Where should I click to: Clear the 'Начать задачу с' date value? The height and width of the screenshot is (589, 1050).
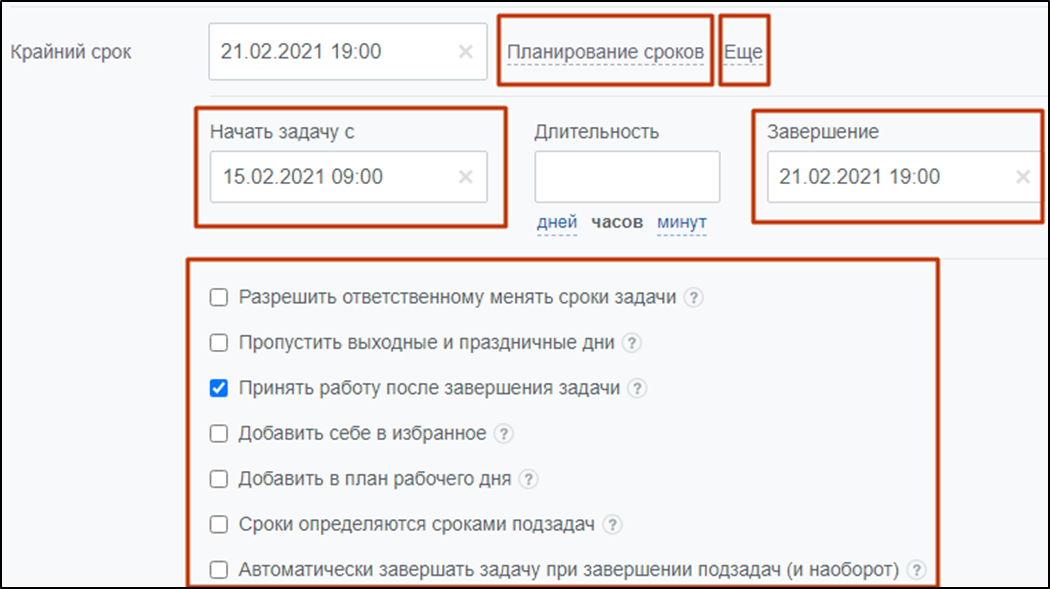465,177
